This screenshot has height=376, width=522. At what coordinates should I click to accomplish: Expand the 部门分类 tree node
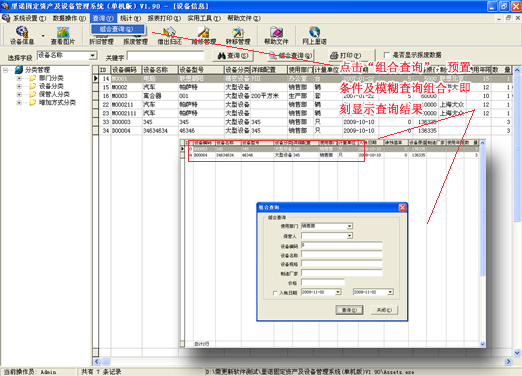point(19,78)
